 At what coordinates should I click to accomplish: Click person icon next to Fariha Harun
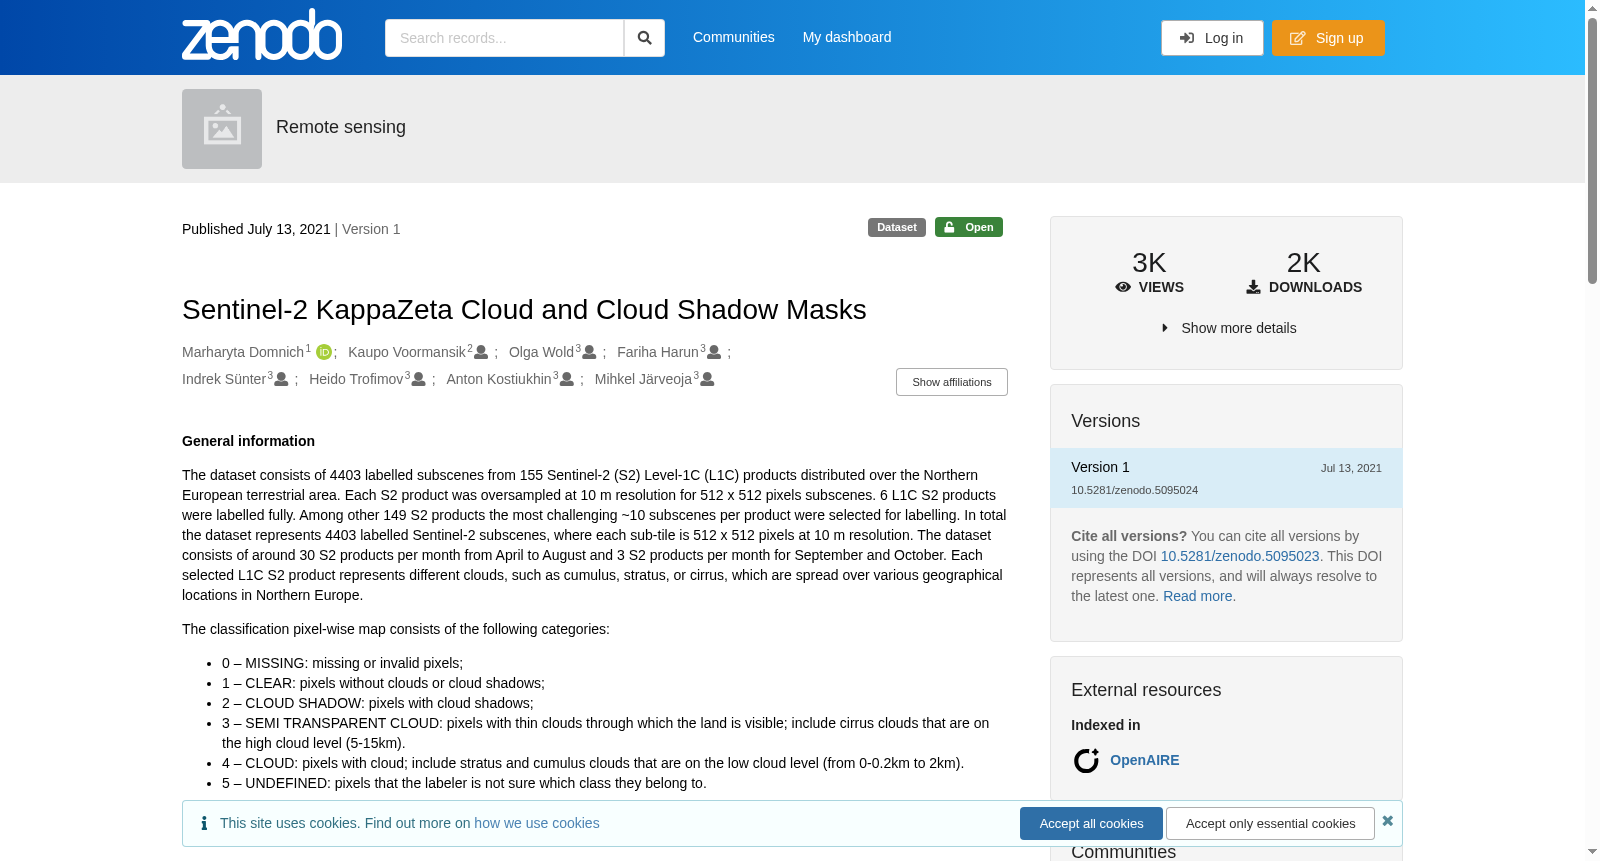[x=714, y=352]
